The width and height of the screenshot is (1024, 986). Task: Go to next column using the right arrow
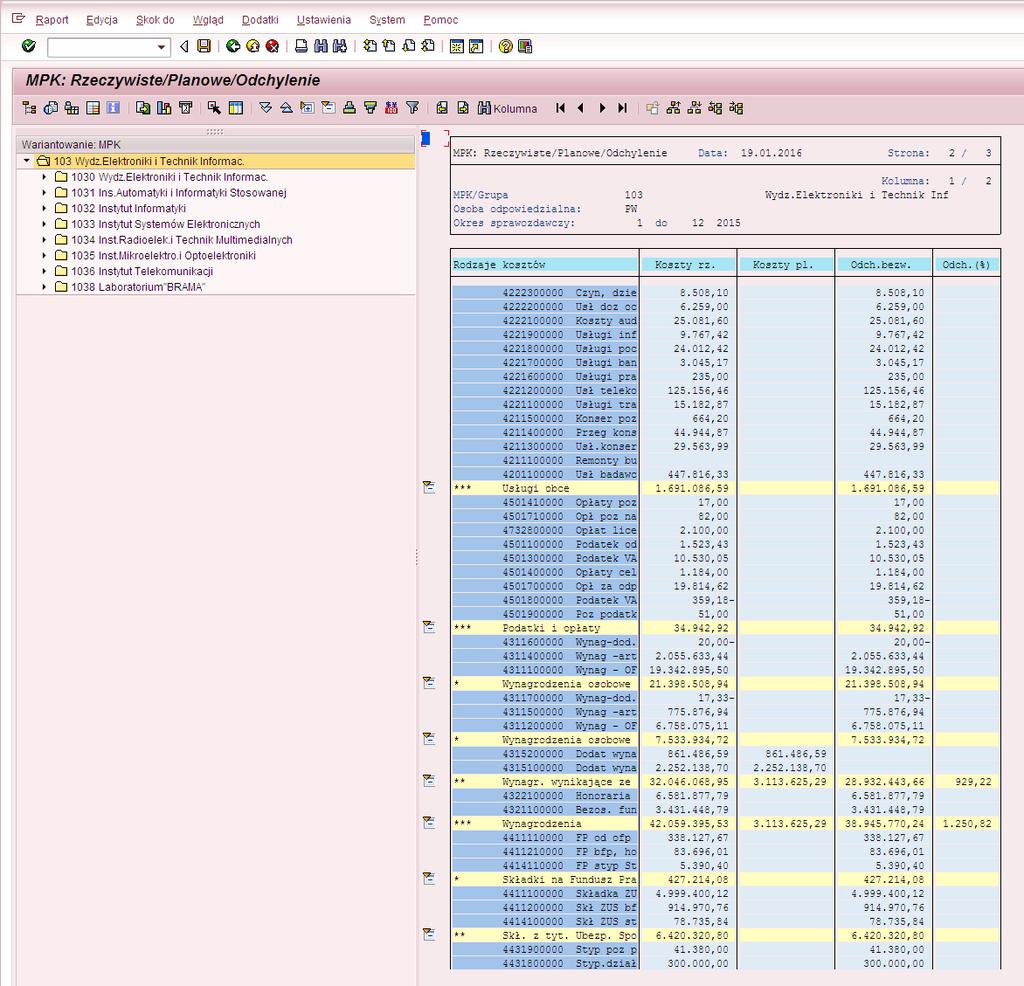pos(602,108)
